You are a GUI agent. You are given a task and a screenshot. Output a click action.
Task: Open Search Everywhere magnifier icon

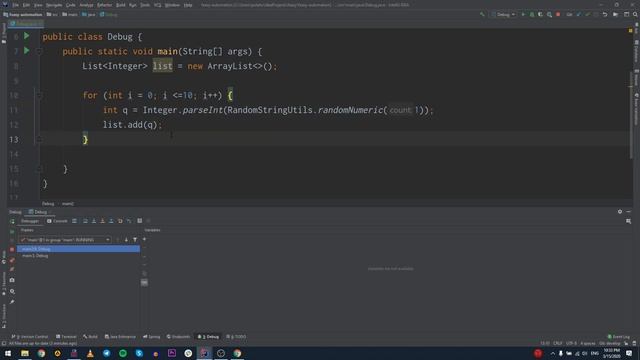(635, 14)
